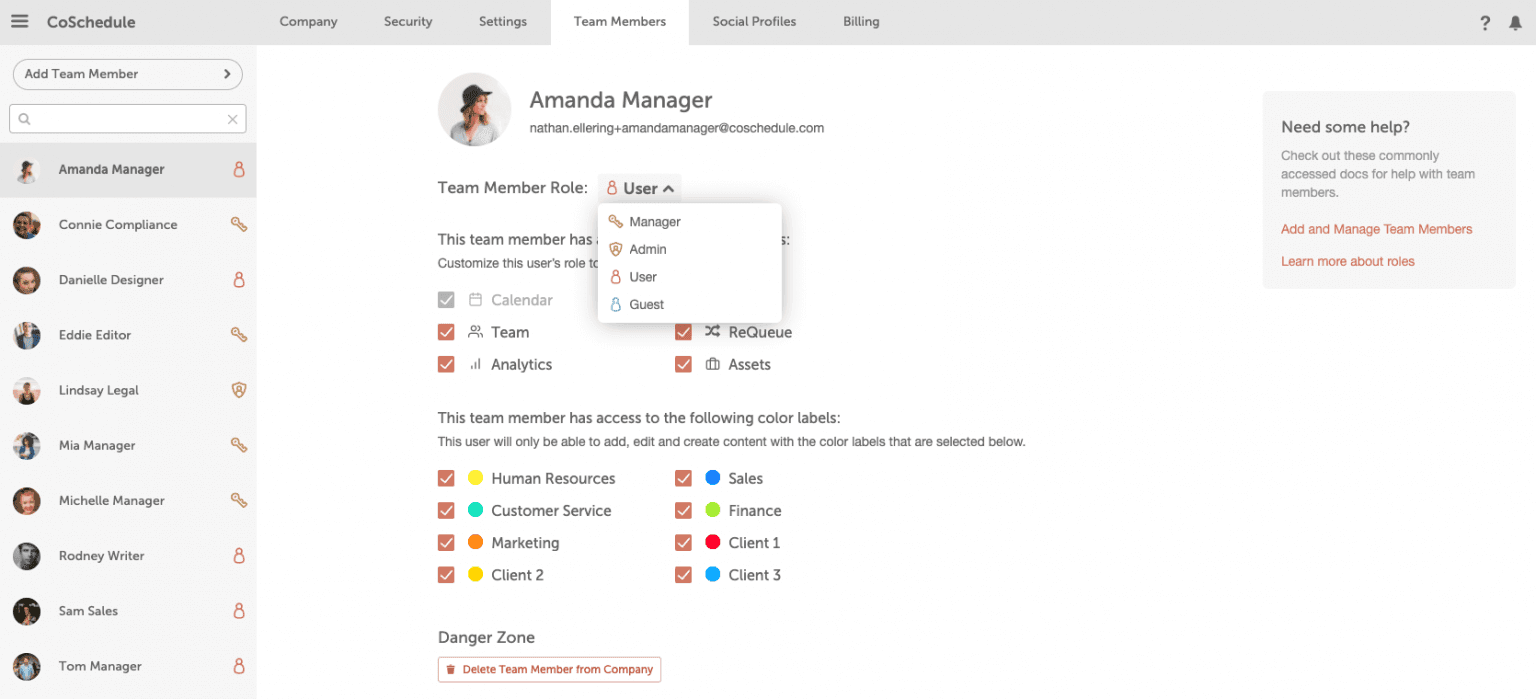Click the Assets briefcase icon

[712, 364]
